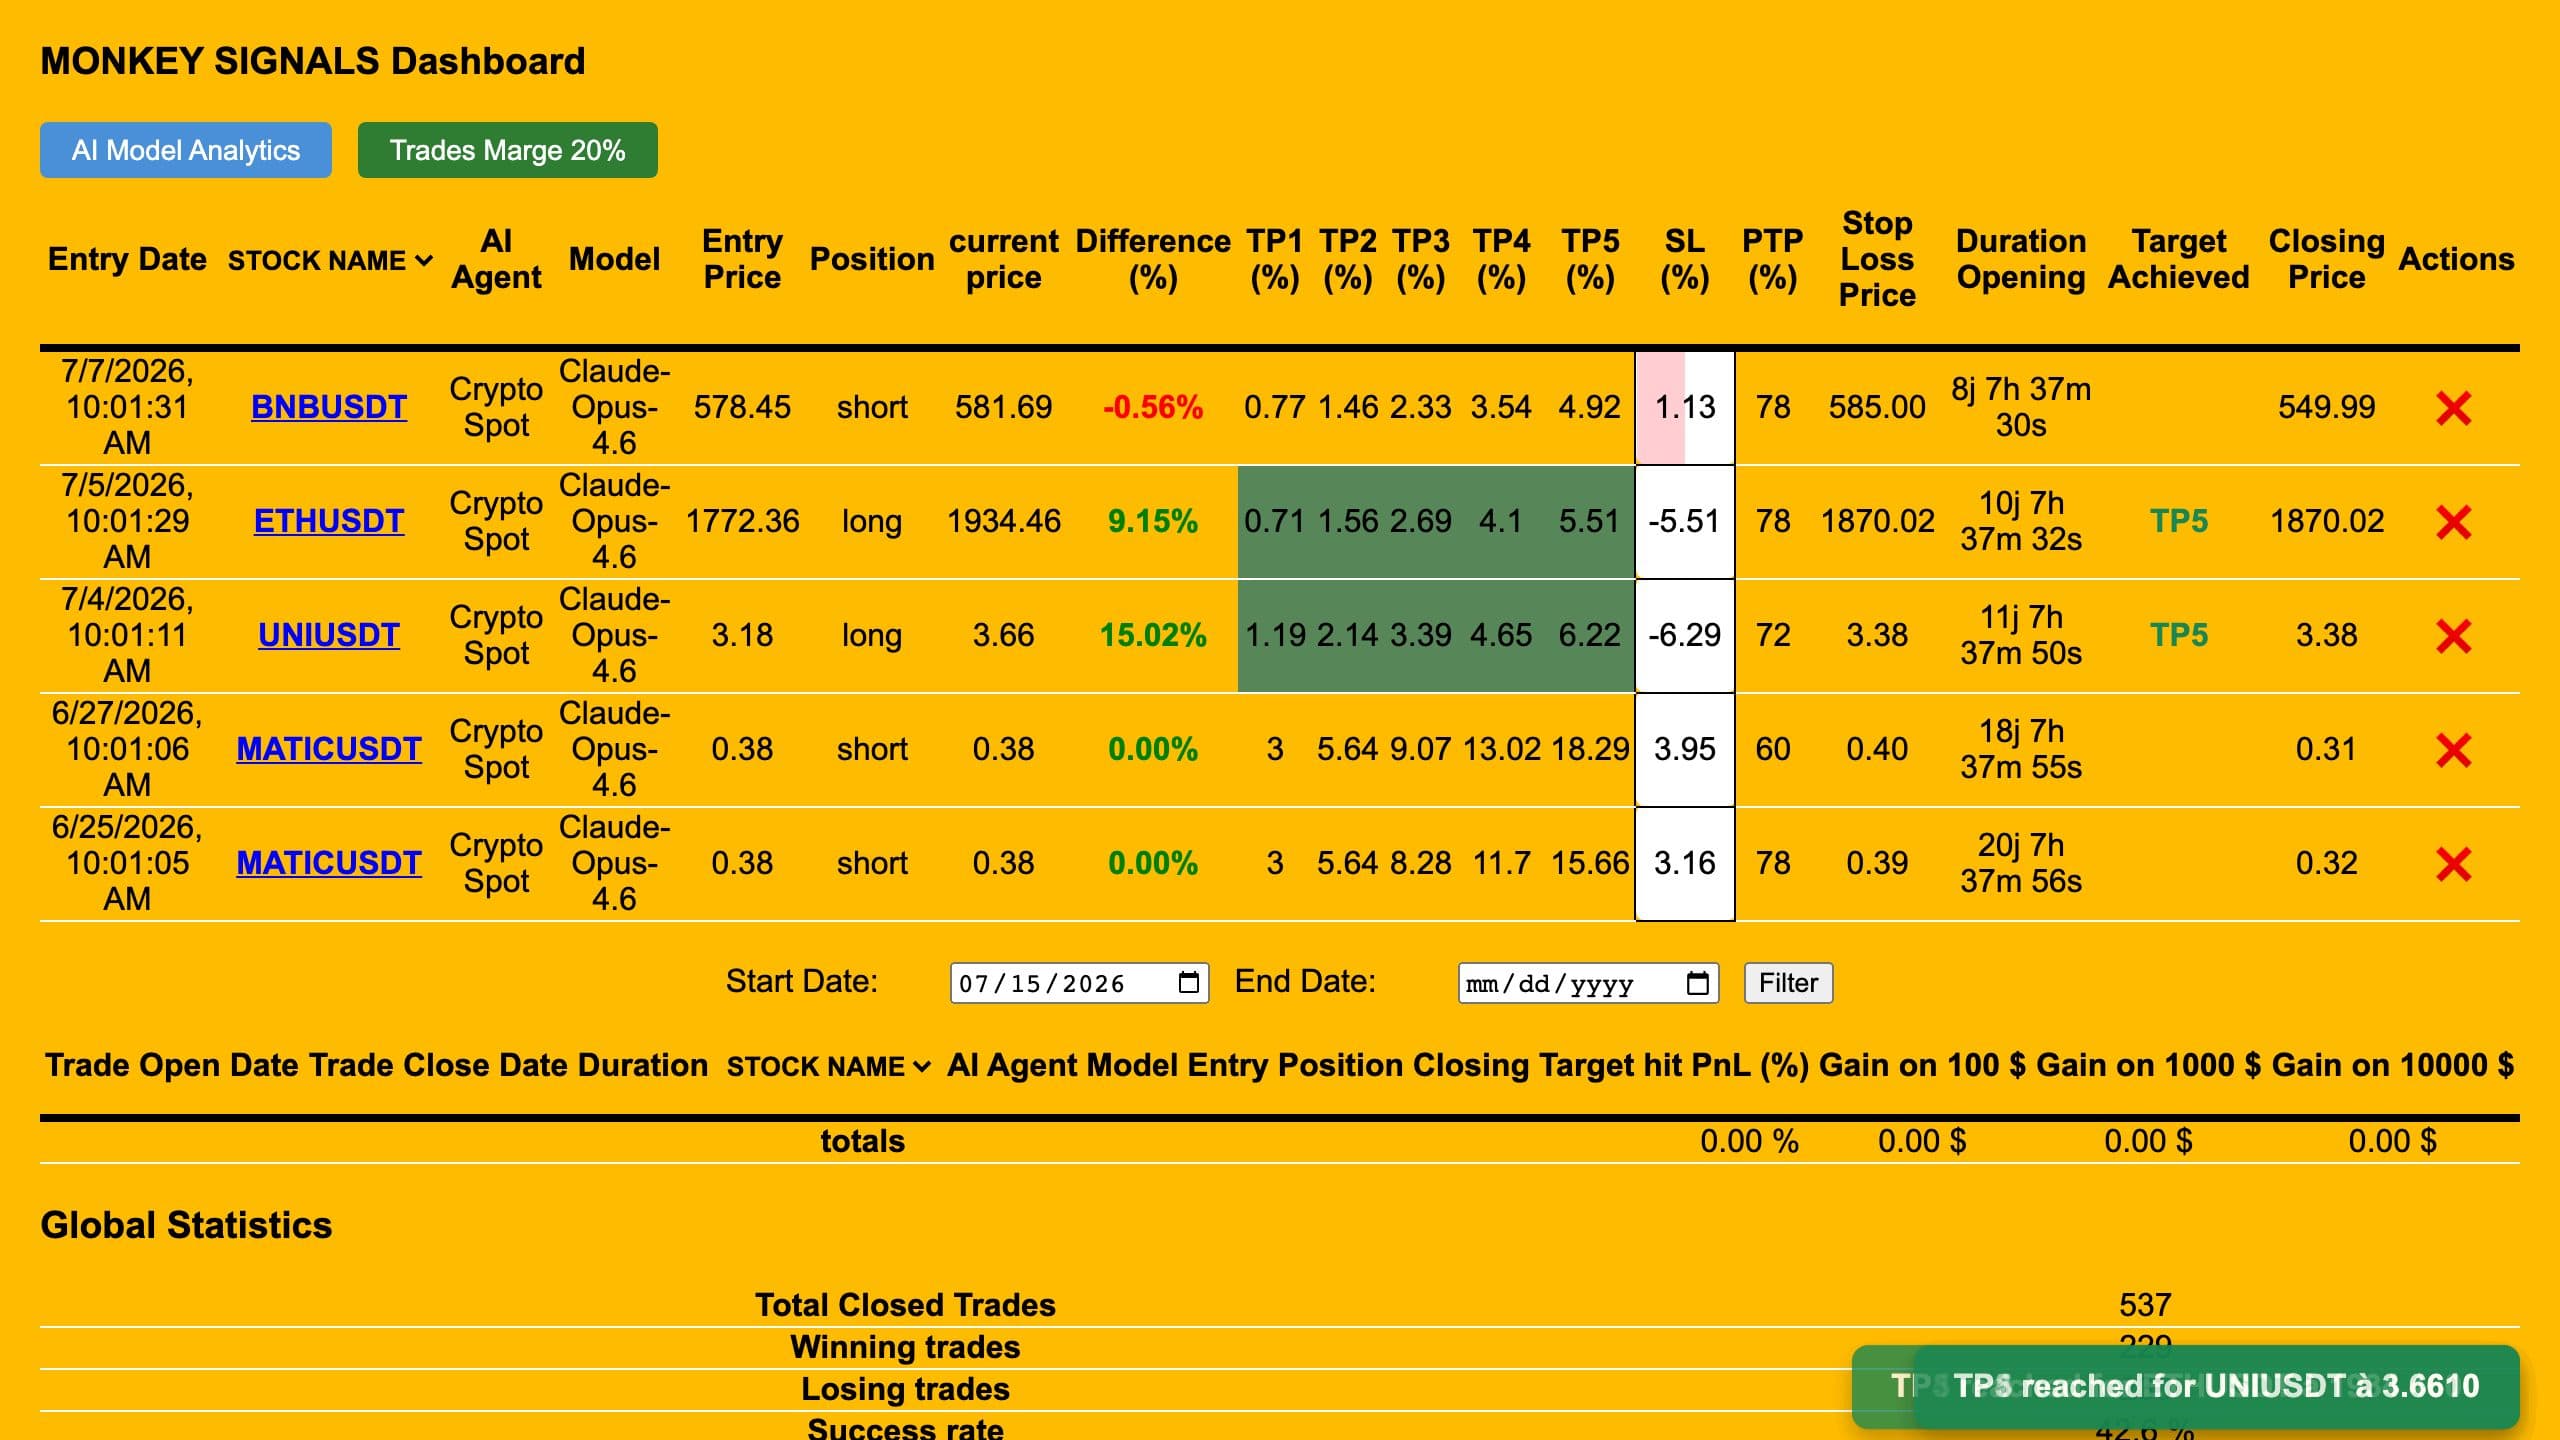Open the BNBUSDT link
The width and height of the screenshot is (2560, 1440).
coord(328,407)
